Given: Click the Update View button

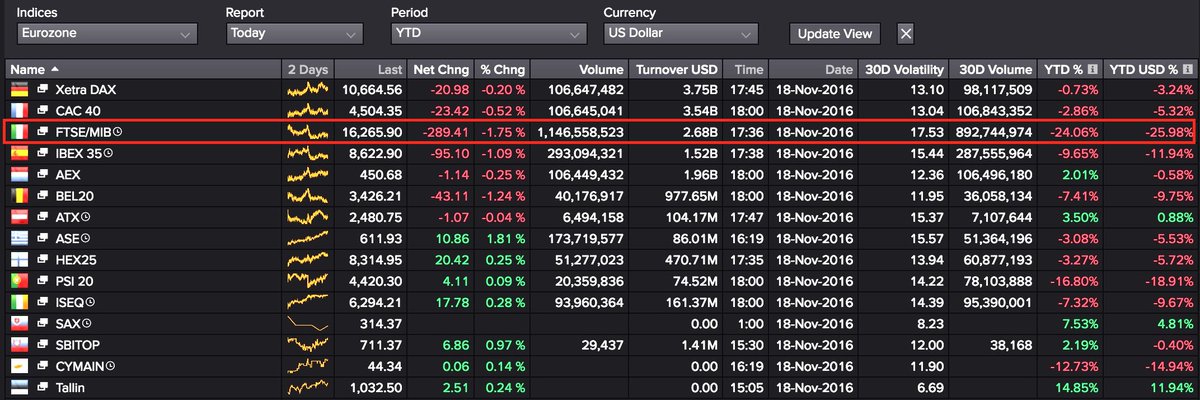Looking at the screenshot, I should pos(835,33).
